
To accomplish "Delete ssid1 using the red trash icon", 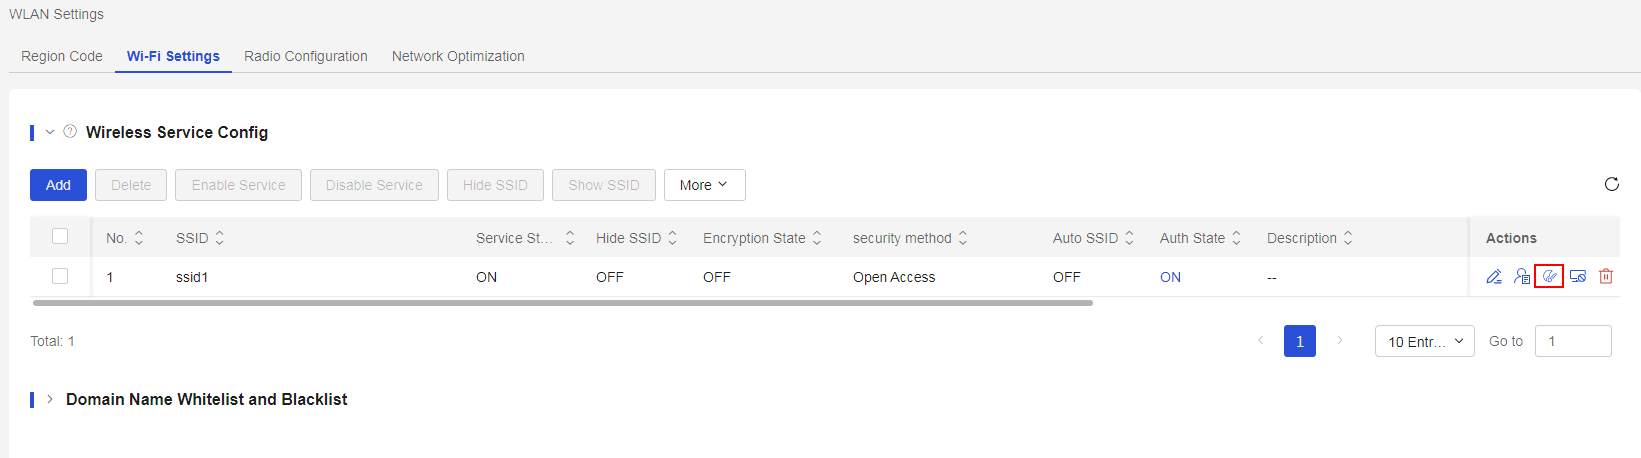I will pos(1606,277).
